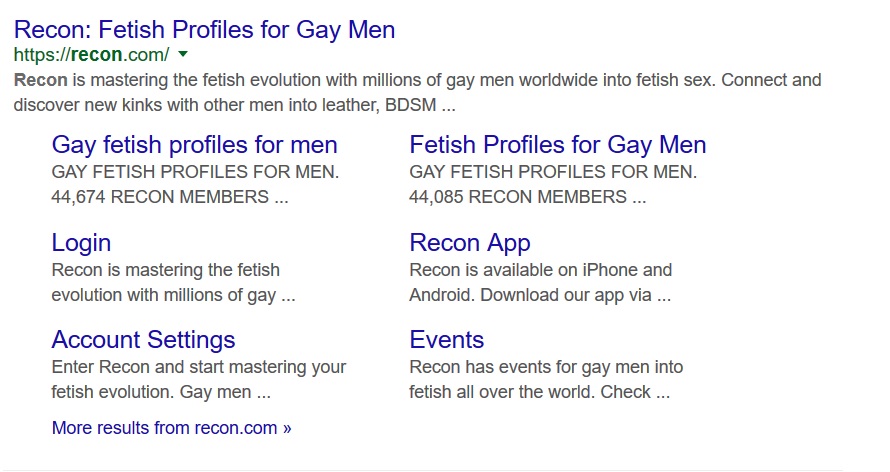Click the bold 'Recon' word starting the description

click(x=41, y=80)
